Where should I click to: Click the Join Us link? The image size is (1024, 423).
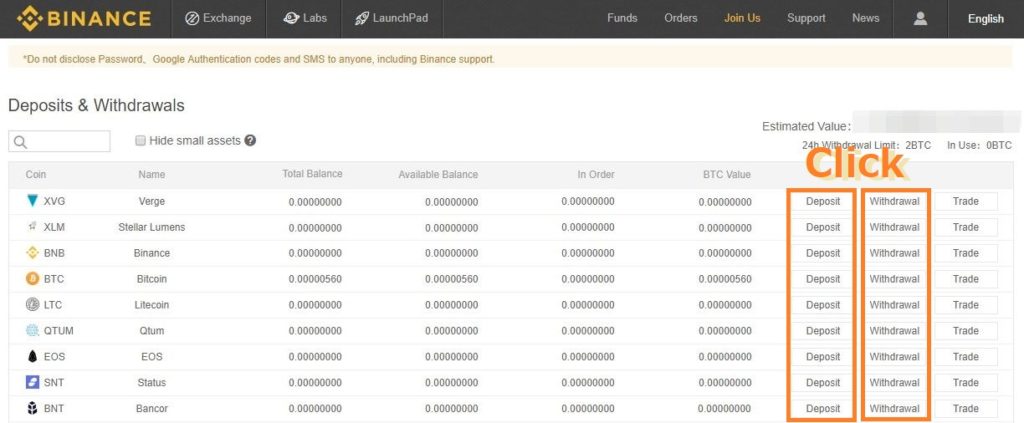pos(742,18)
